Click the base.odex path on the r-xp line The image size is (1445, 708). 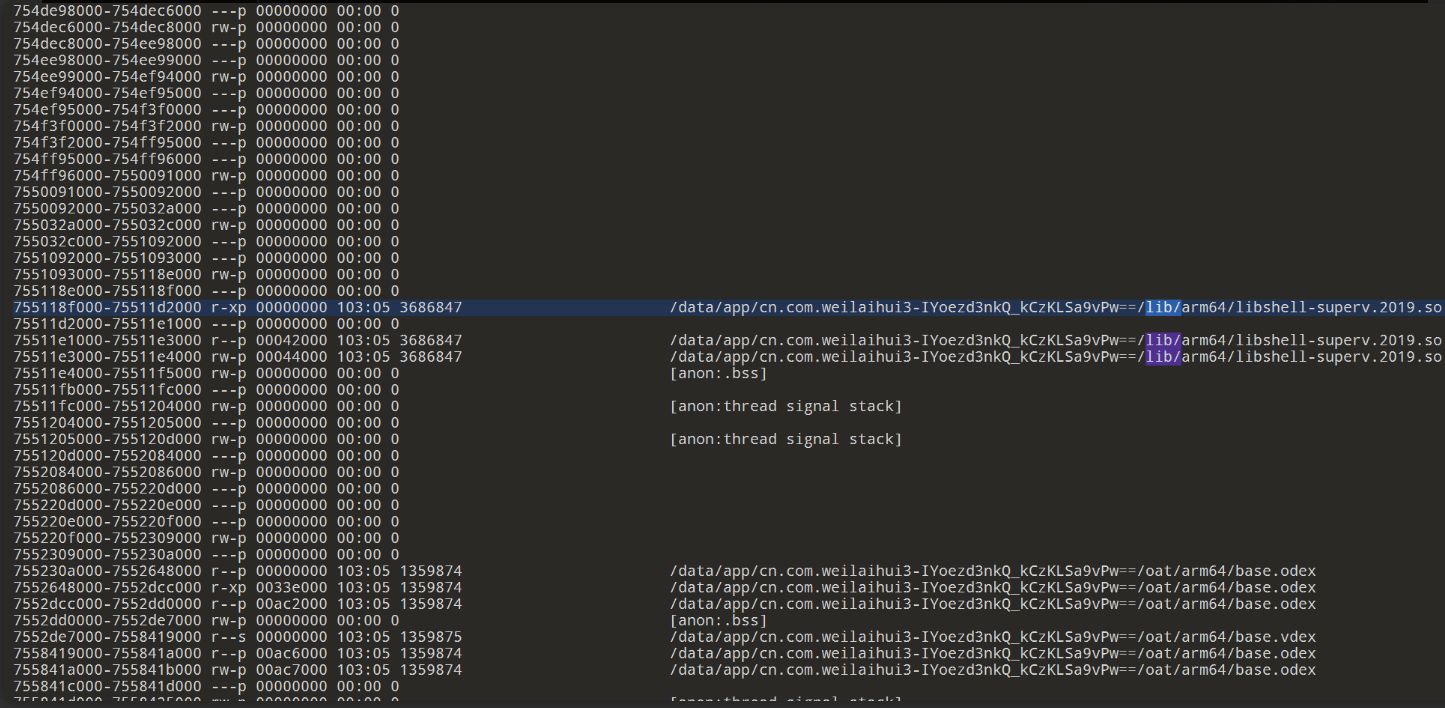pyautogui.click(x=992, y=587)
